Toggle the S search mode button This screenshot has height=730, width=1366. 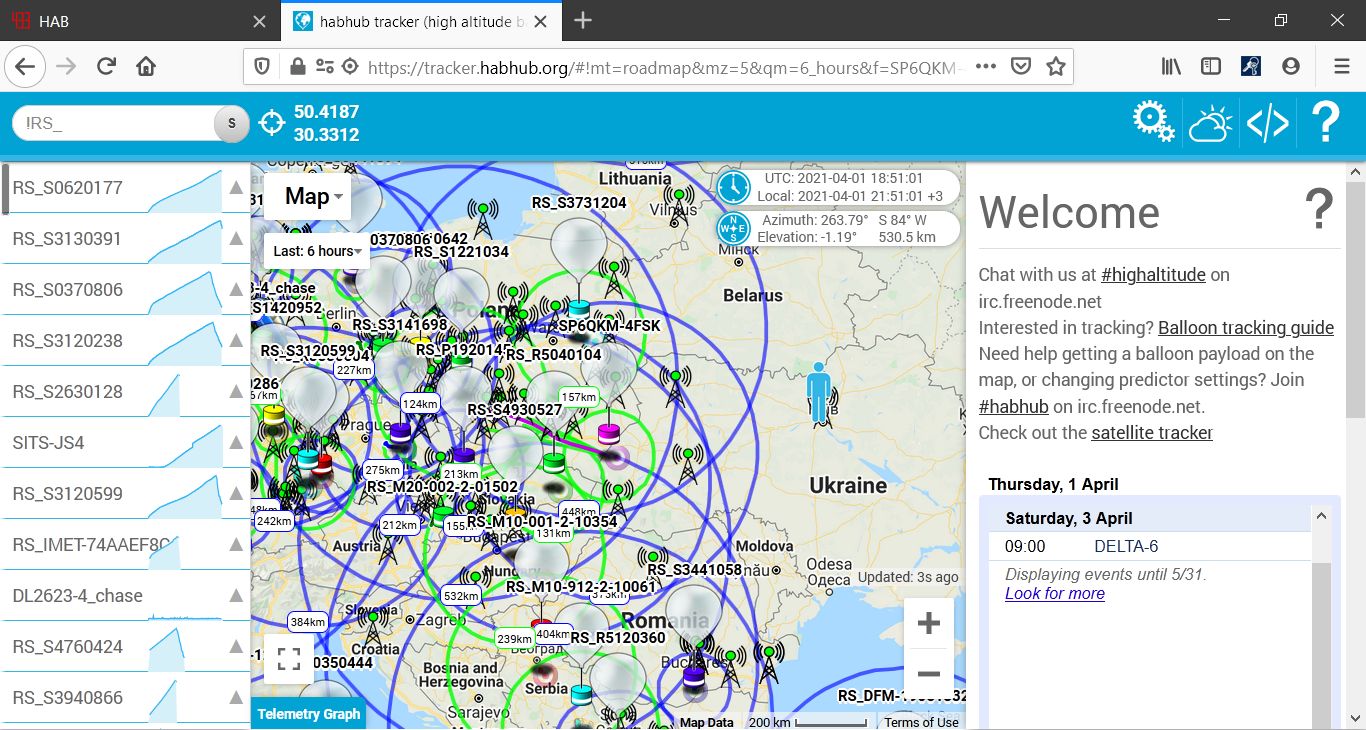(231, 123)
